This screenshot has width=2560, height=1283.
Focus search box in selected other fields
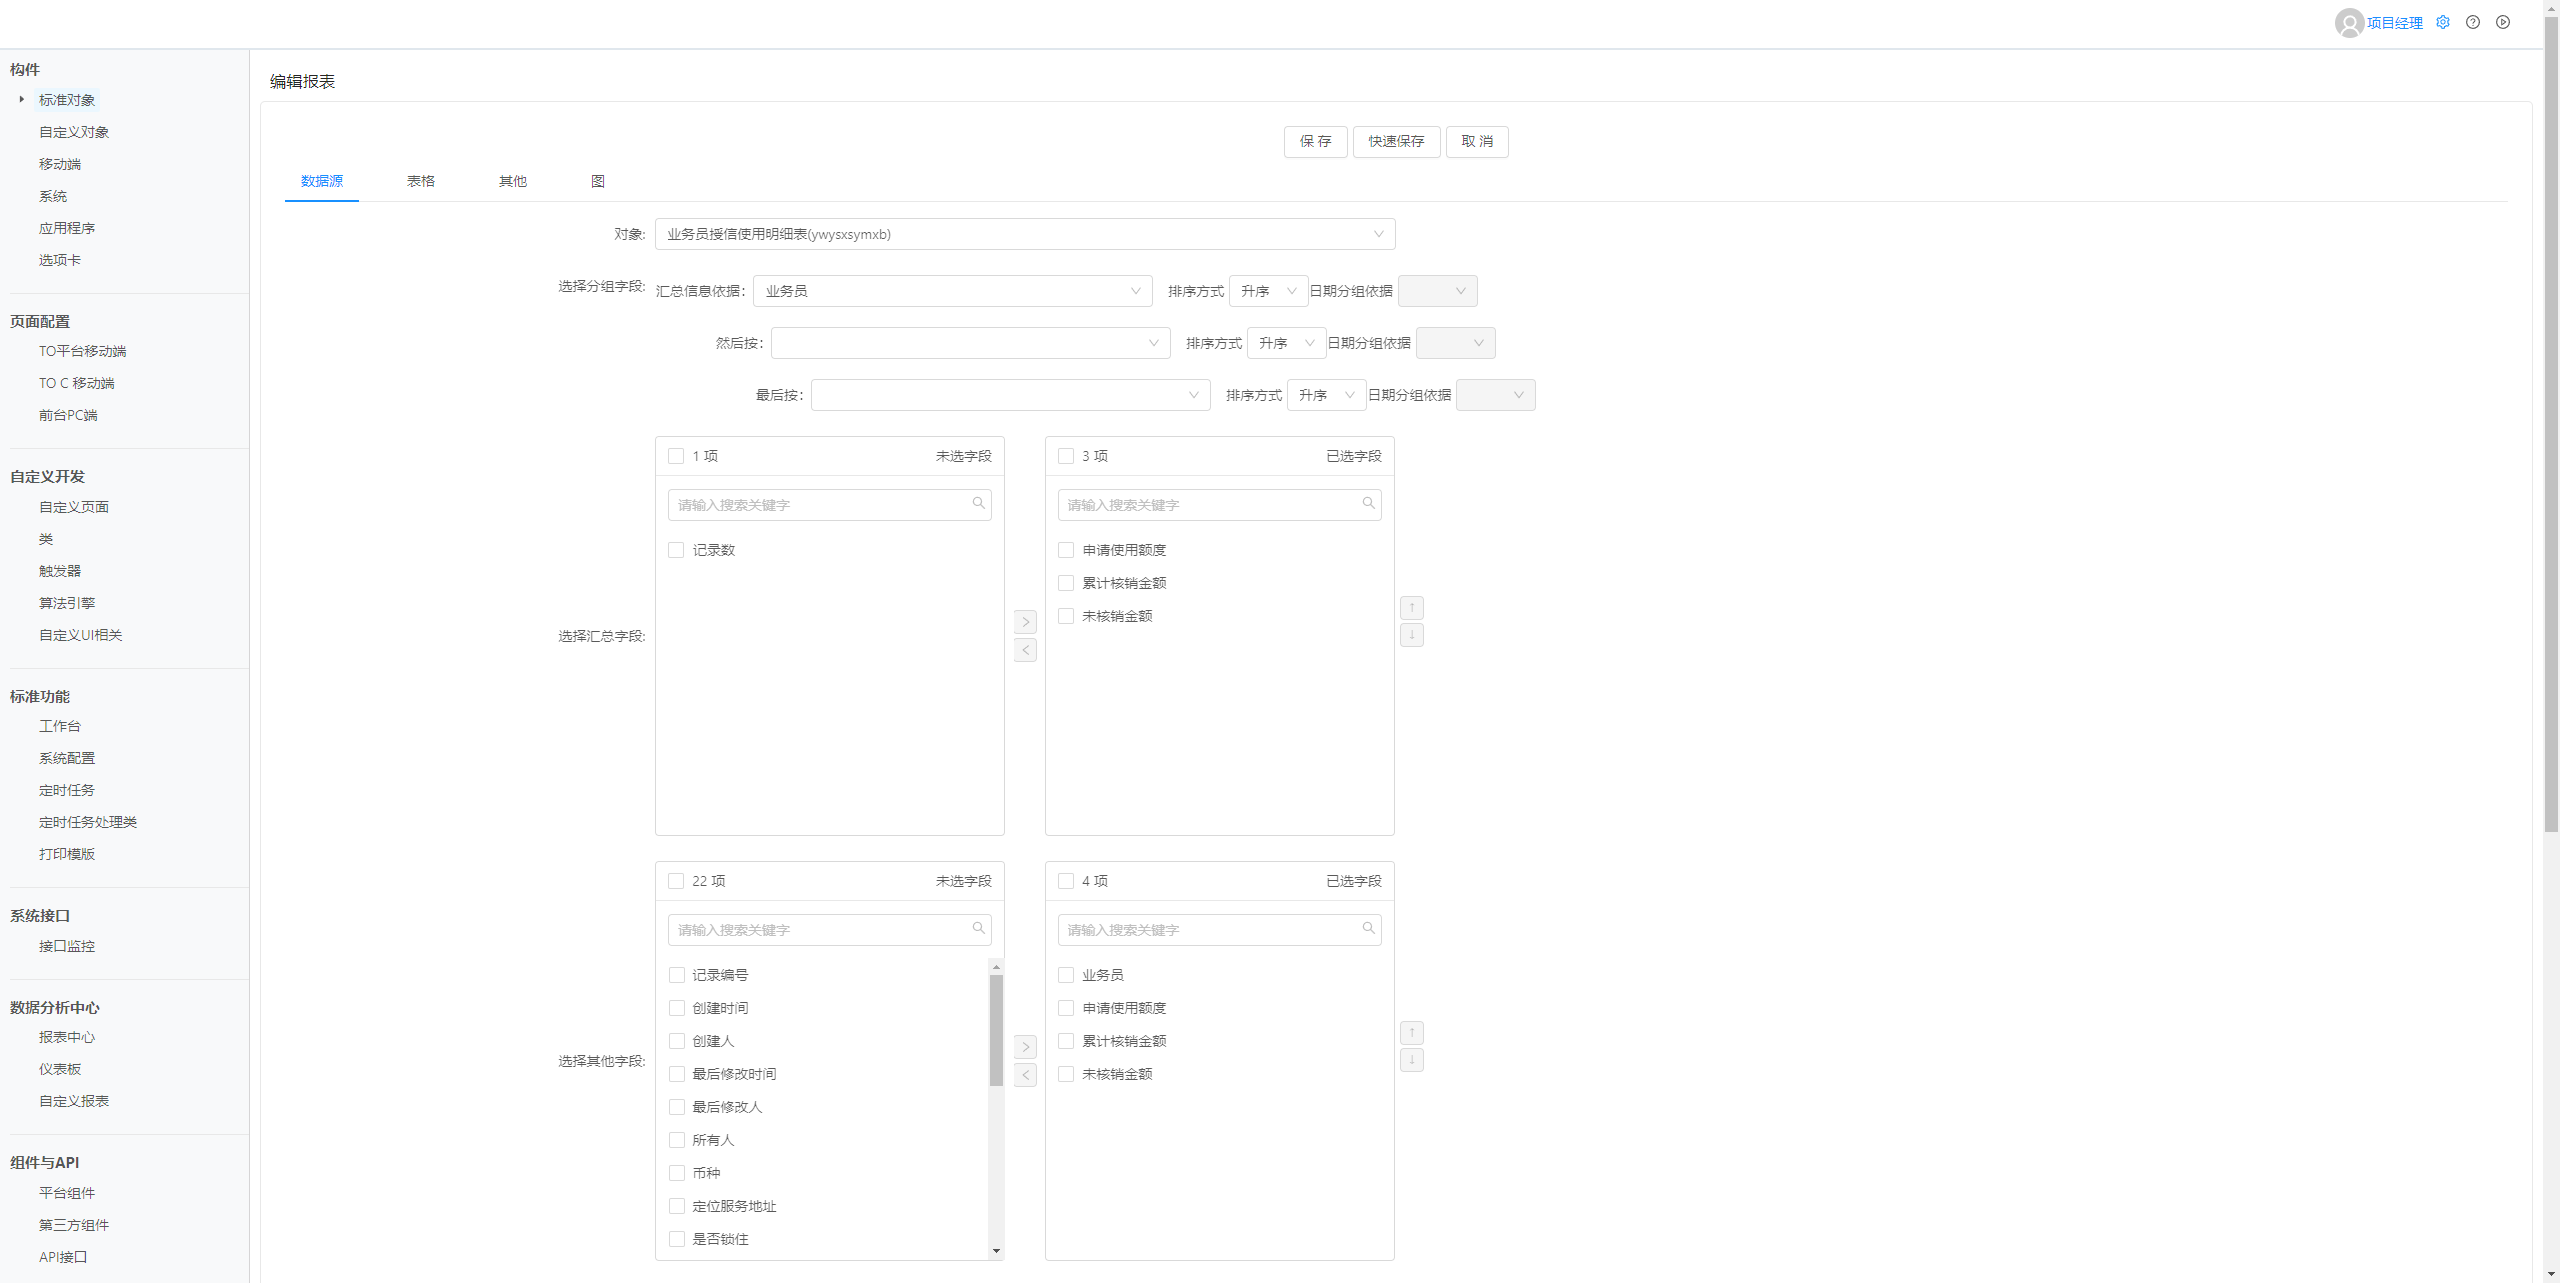pyautogui.click(x=1220, y=930)
